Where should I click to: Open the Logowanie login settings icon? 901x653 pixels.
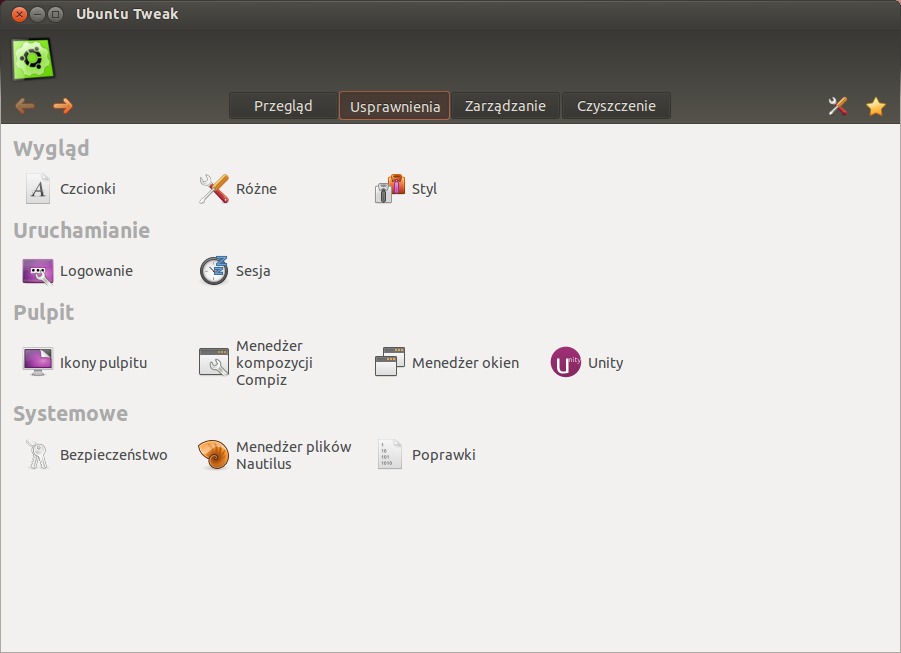click(38, 271)
